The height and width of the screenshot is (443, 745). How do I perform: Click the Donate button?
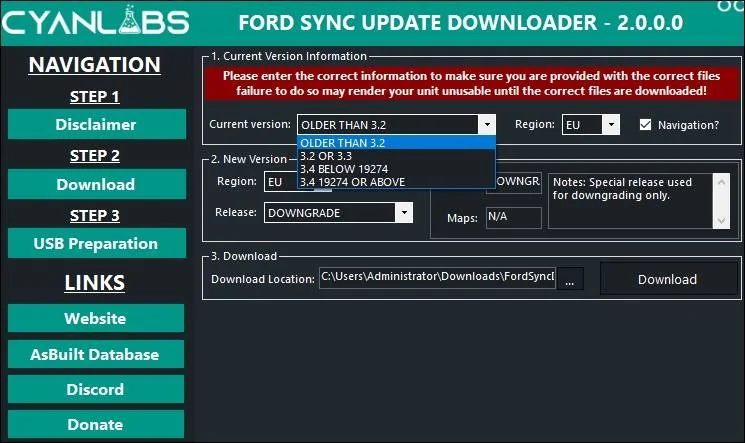(x=96, y=424)
